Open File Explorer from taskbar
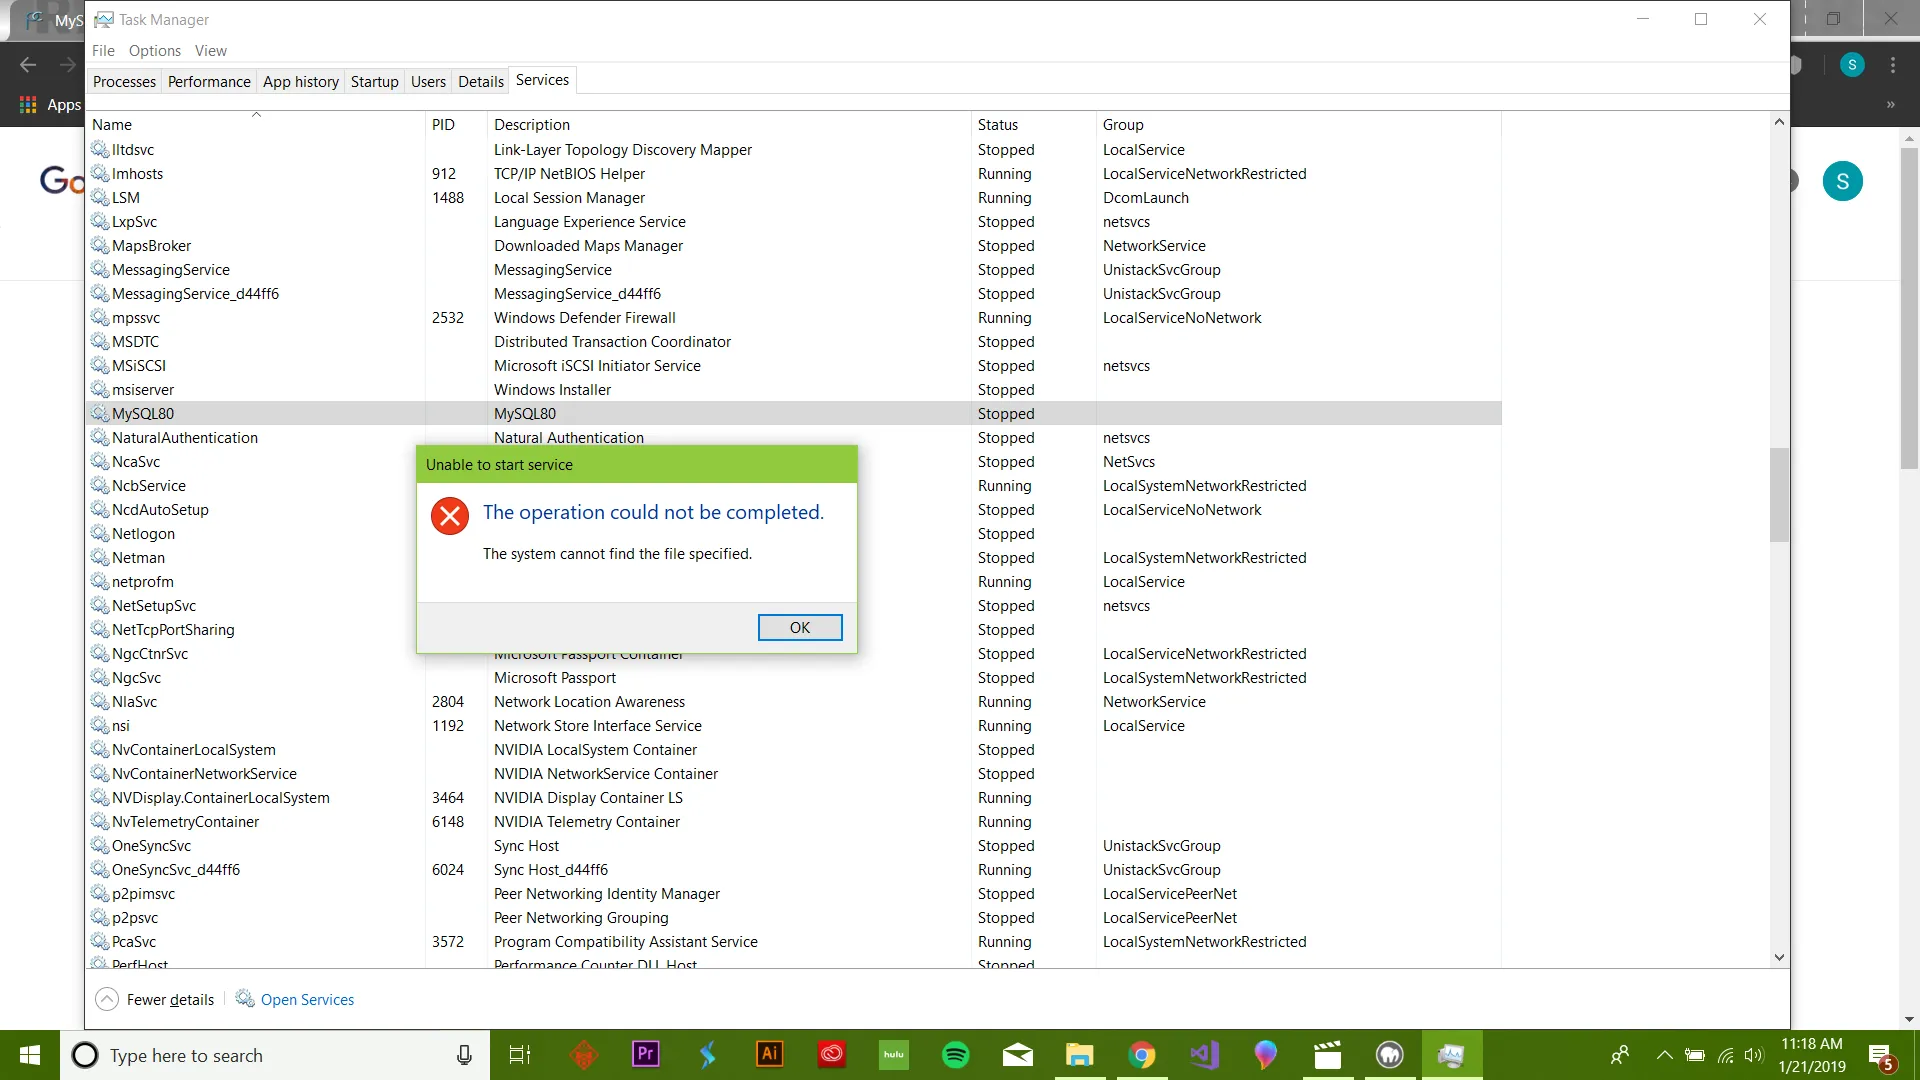This screenshot has height=1080, width=1920. 1079,1054
